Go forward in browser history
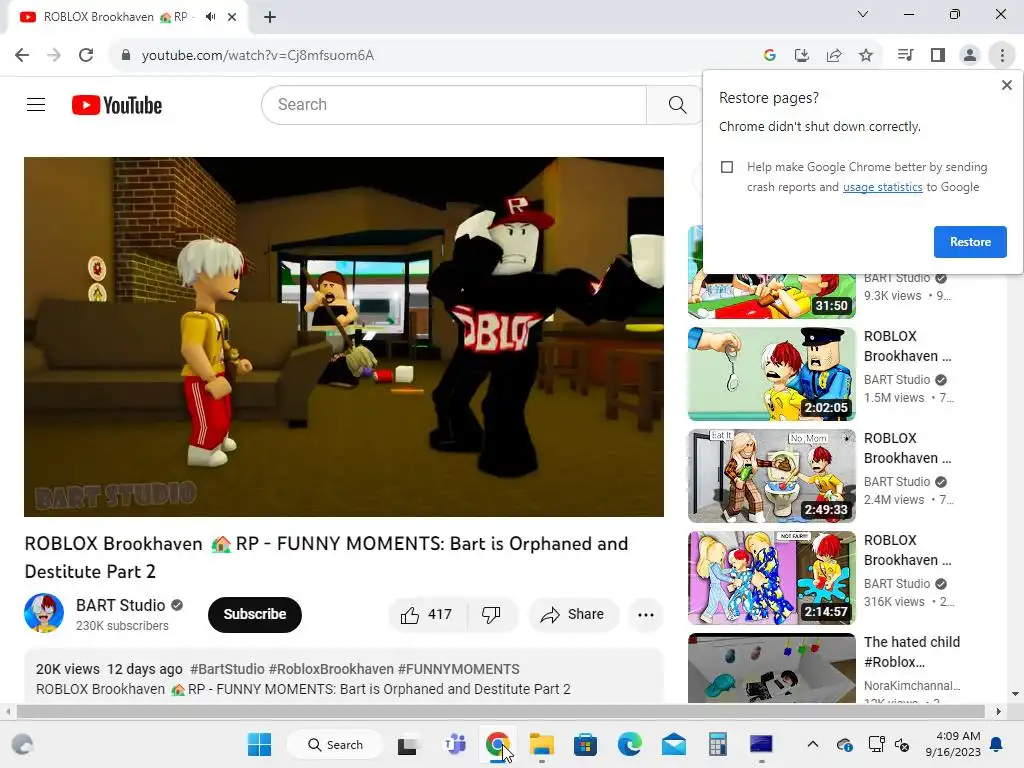This screenshot has height=768, width=1024. tap(54, 55)
